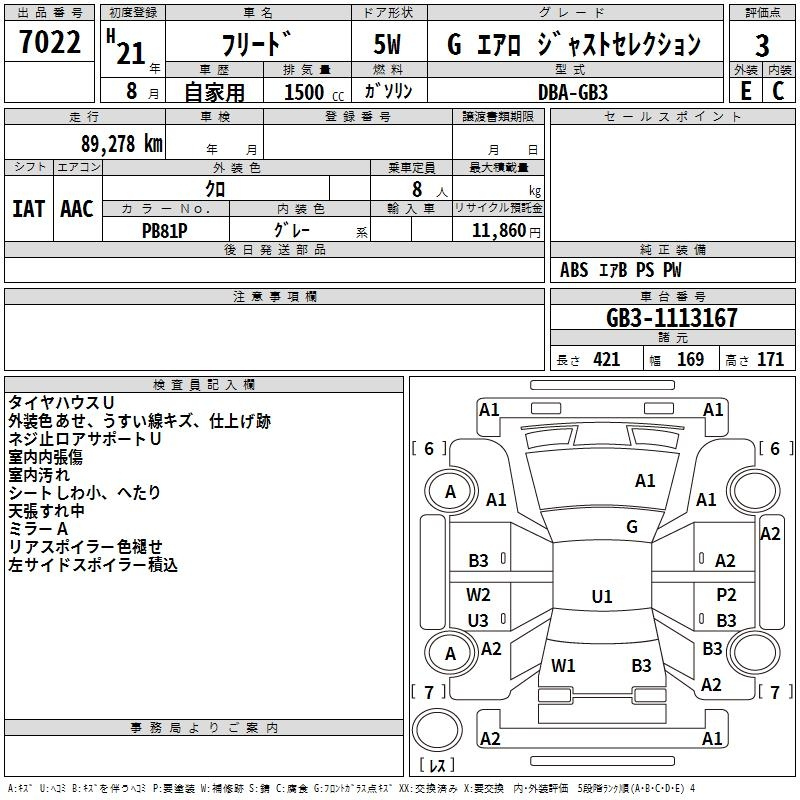Click the grade G エアロ ジャストセレクション
The width and height of the screenshot is (800, 800).
[x=574, y=43]
